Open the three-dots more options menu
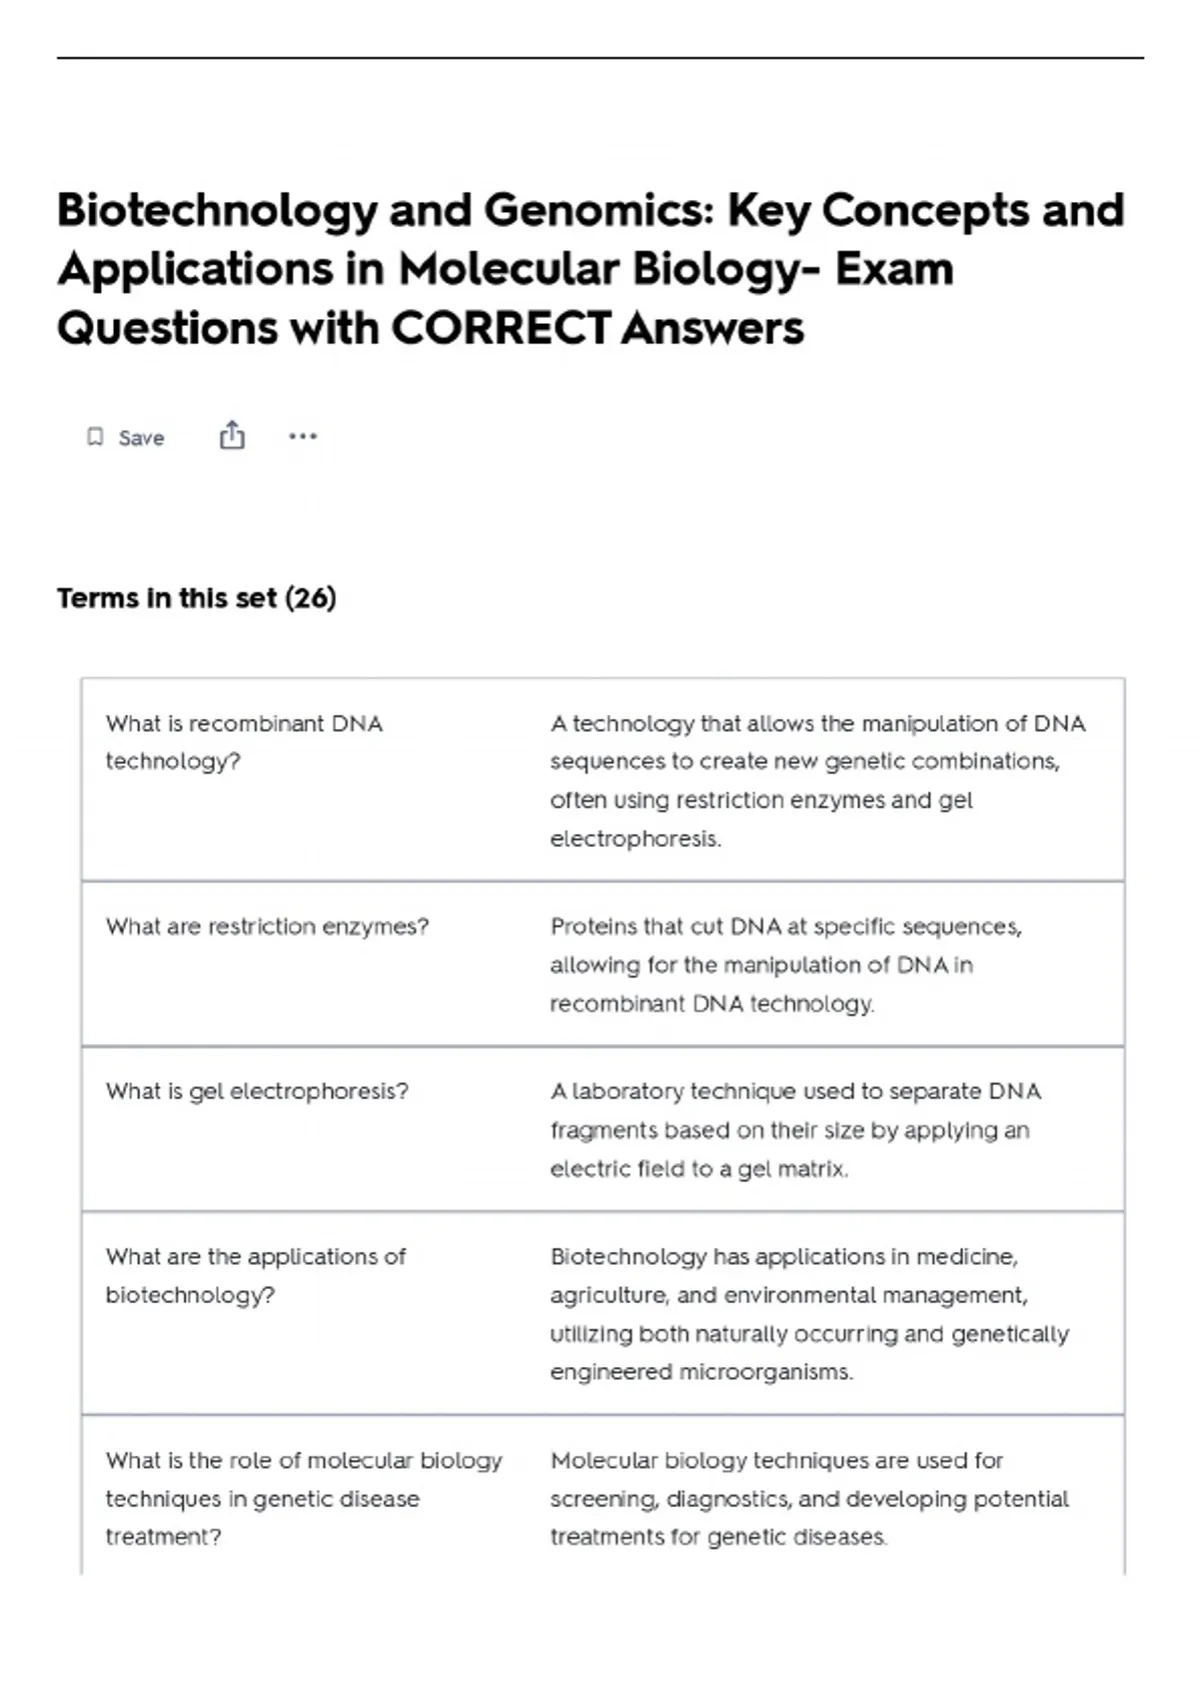Image resolution: width=1200 pixels, height=1700 pixels. [303, 436]
